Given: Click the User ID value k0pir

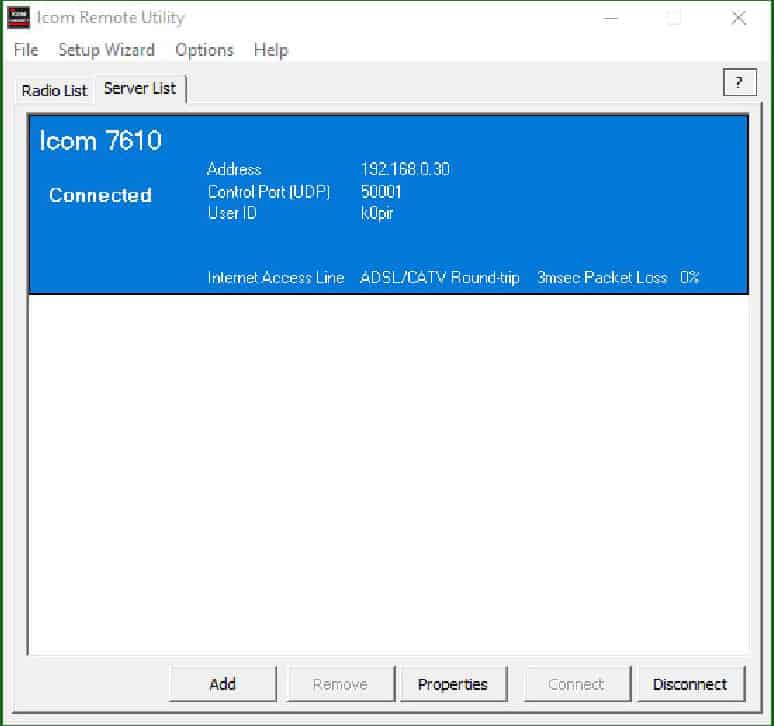Looking at the screenshot, I should point(377,212).
